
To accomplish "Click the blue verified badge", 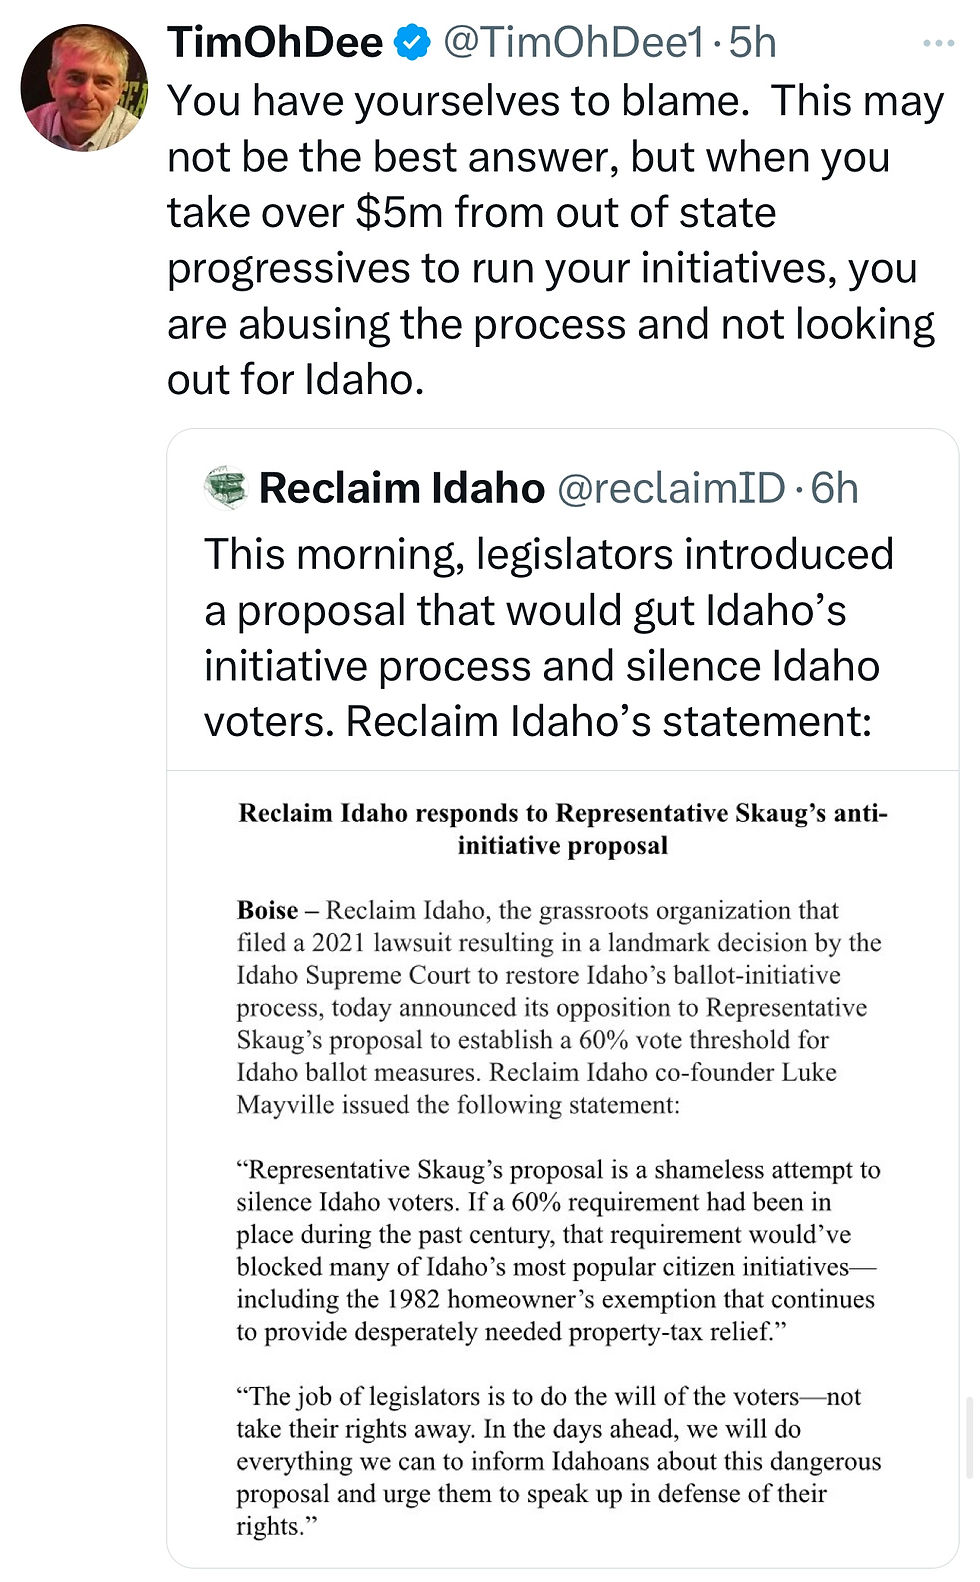I will coord(412,43).
